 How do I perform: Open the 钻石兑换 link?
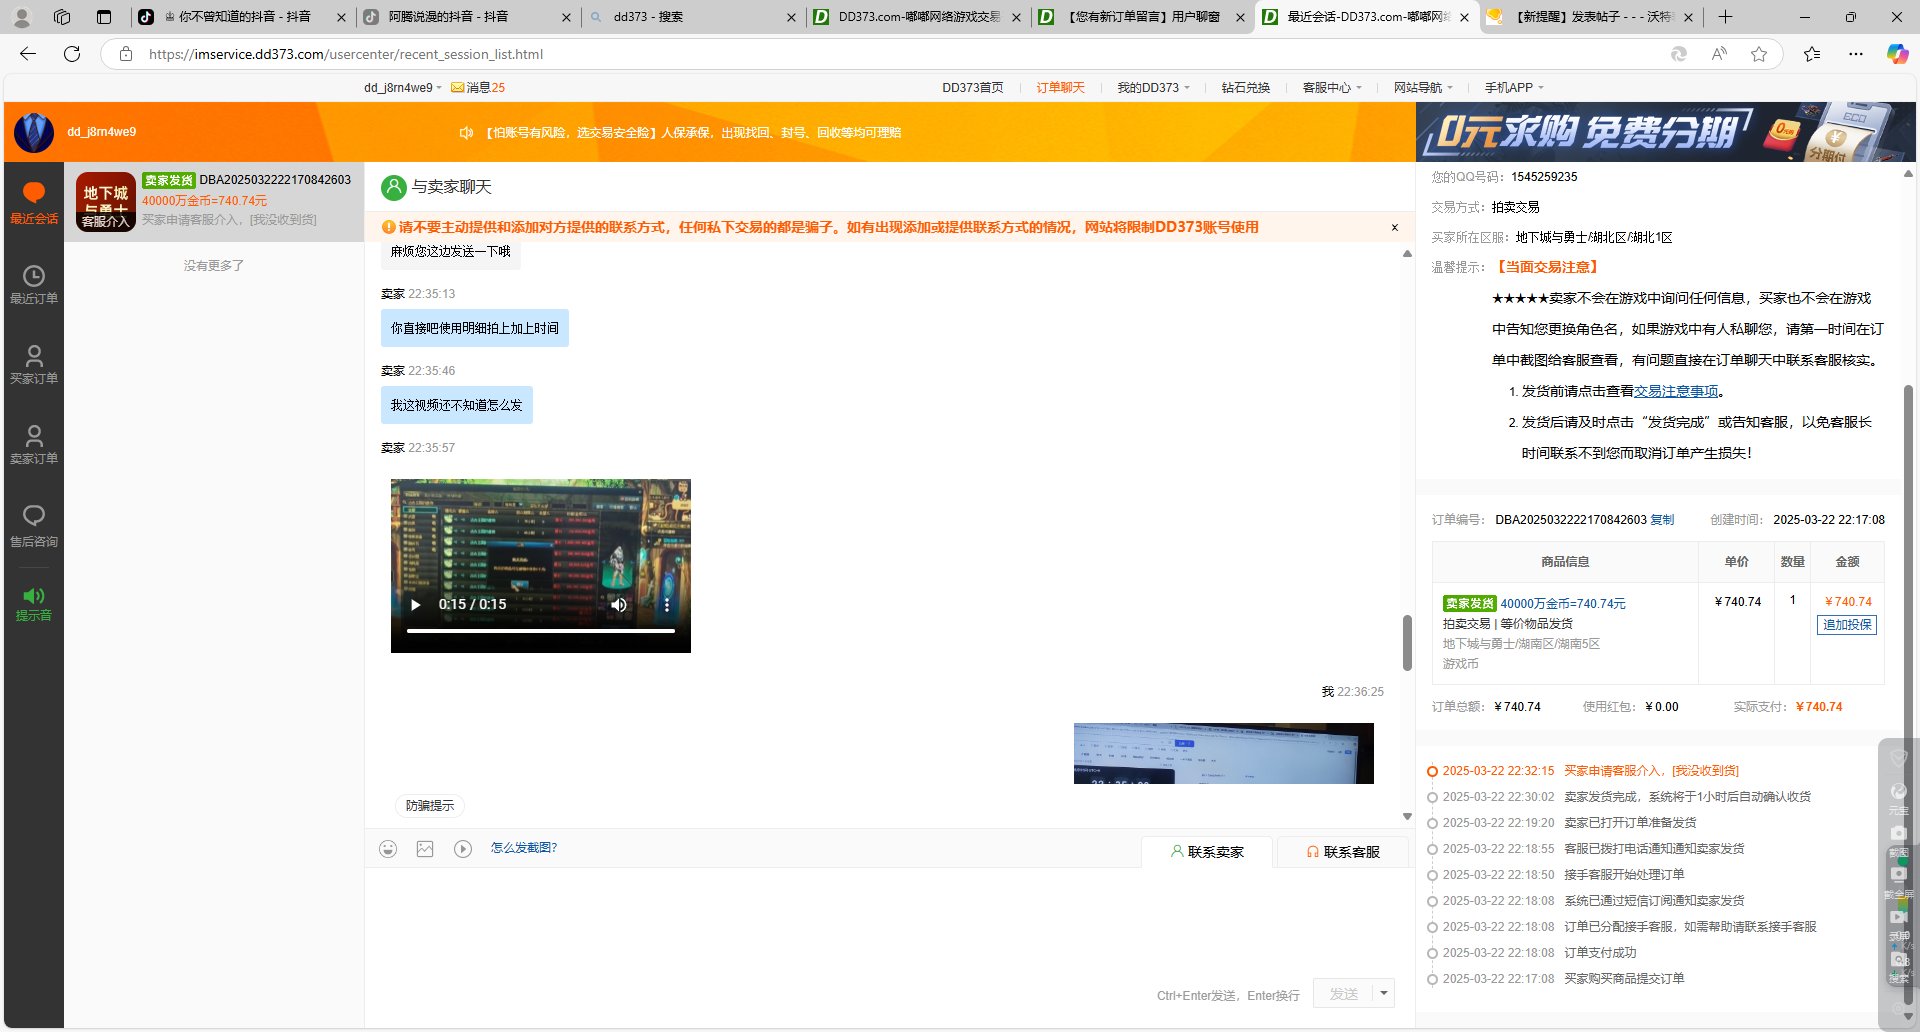pyautogui.click(x=1245, y=88)
